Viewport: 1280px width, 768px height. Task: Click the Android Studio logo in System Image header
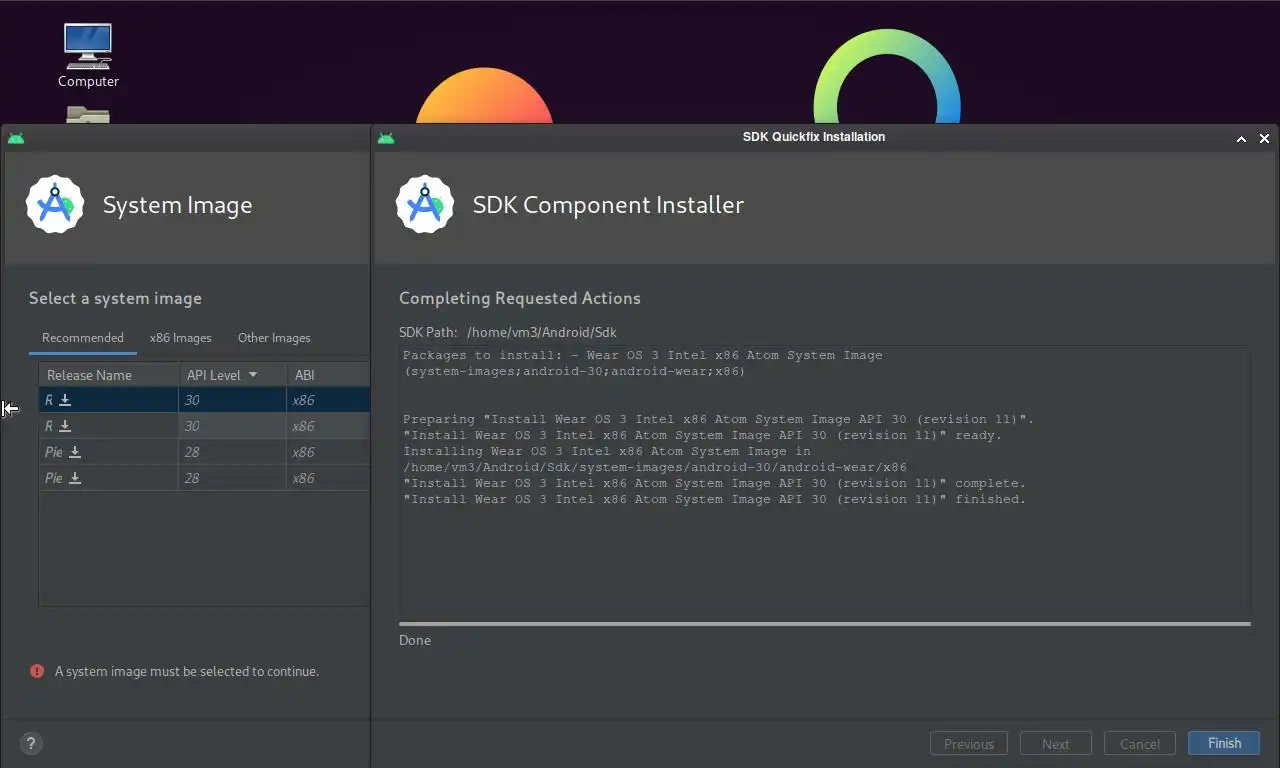pos(55,205)
